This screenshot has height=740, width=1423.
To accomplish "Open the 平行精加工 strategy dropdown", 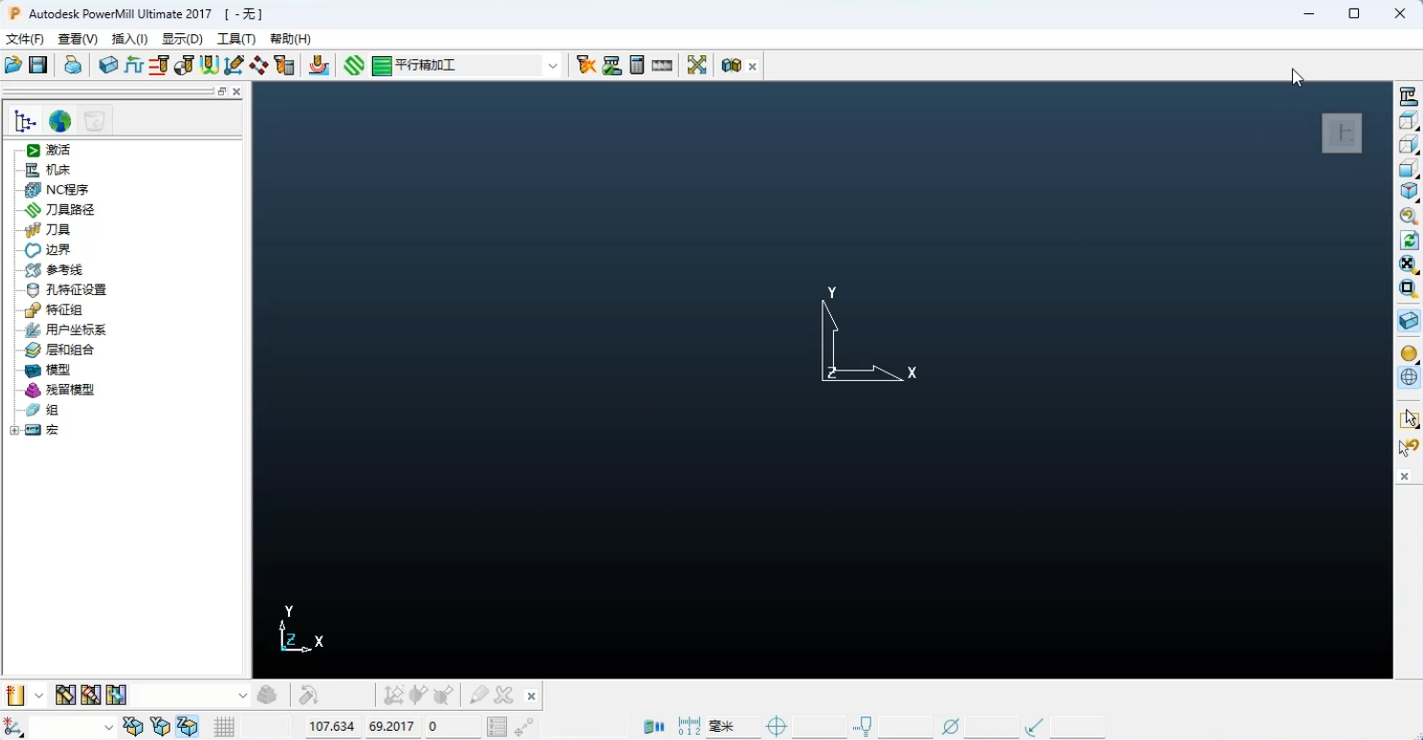I will [552, 66].
